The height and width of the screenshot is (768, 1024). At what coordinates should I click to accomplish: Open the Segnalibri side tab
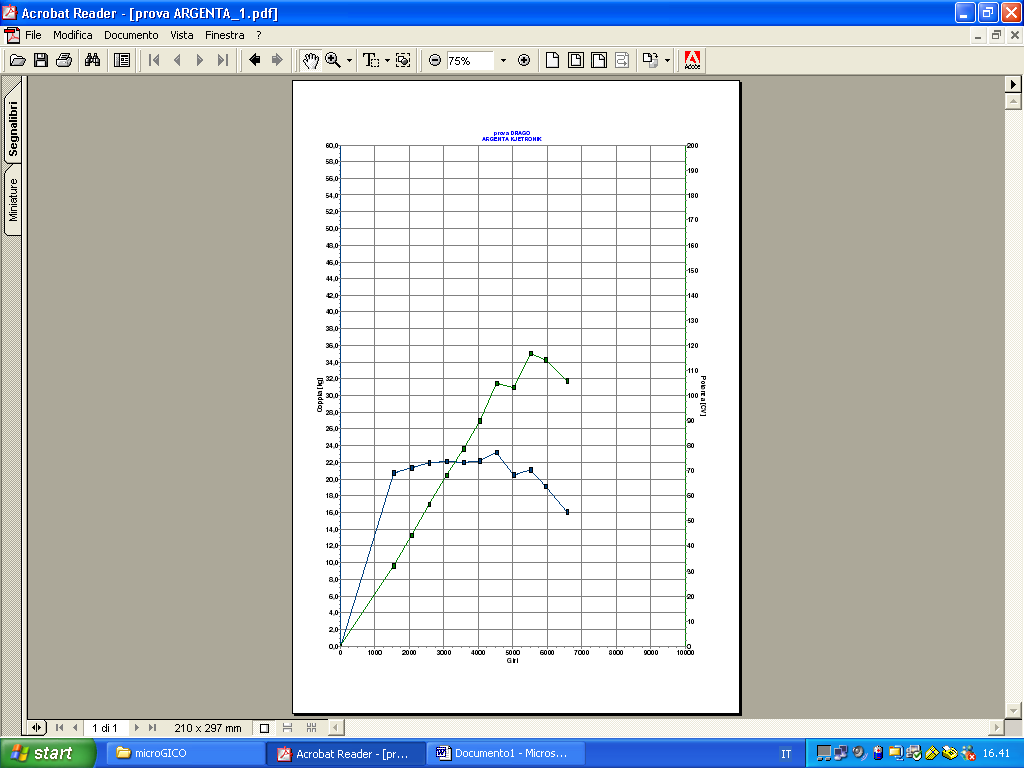(x=13, y=128)
